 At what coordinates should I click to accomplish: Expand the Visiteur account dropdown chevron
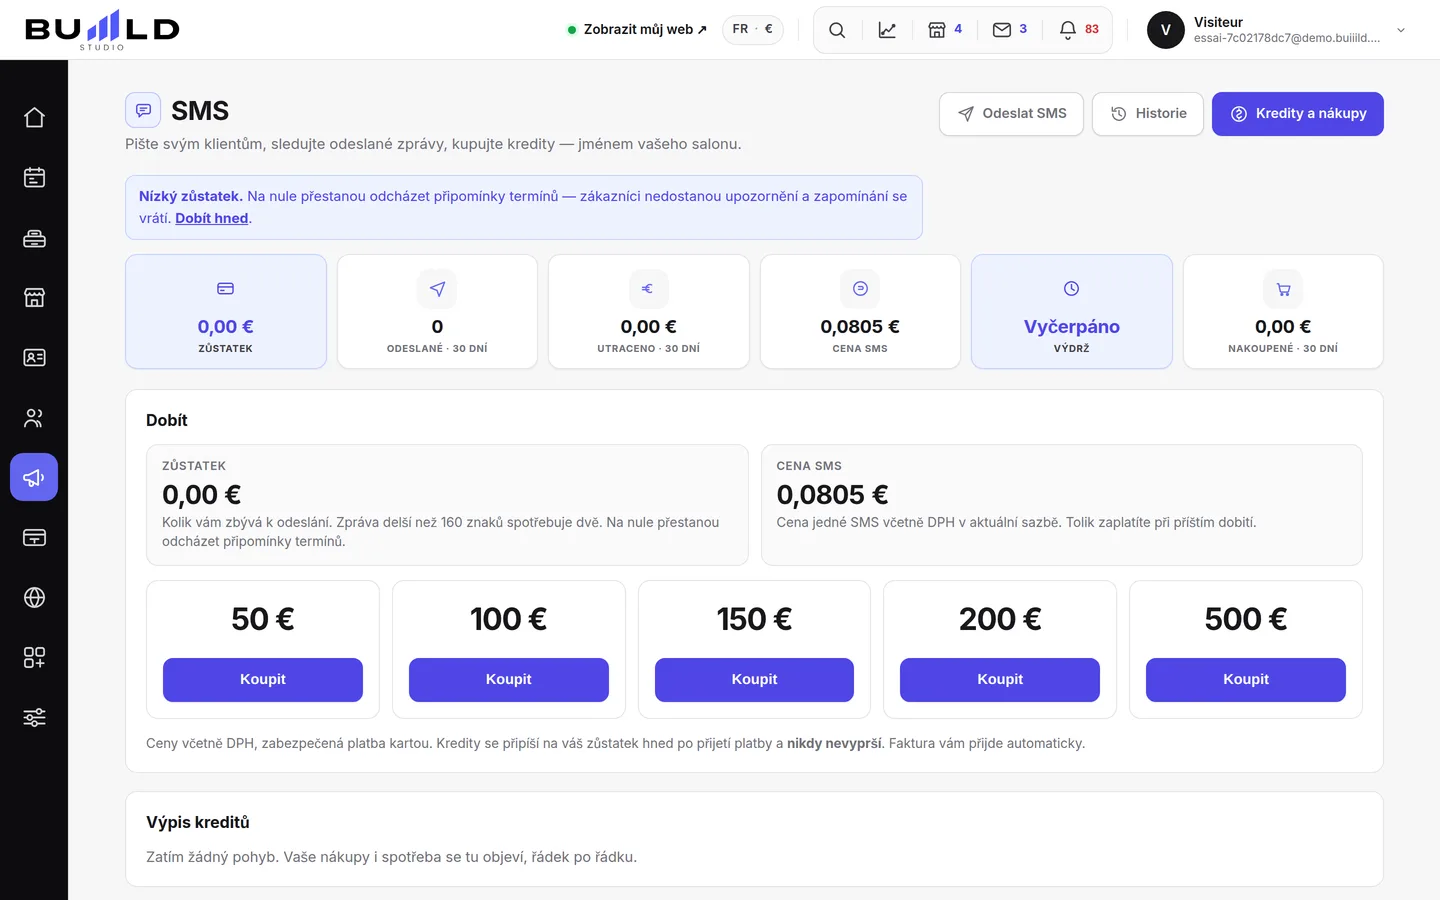(x=1401, y=30)
